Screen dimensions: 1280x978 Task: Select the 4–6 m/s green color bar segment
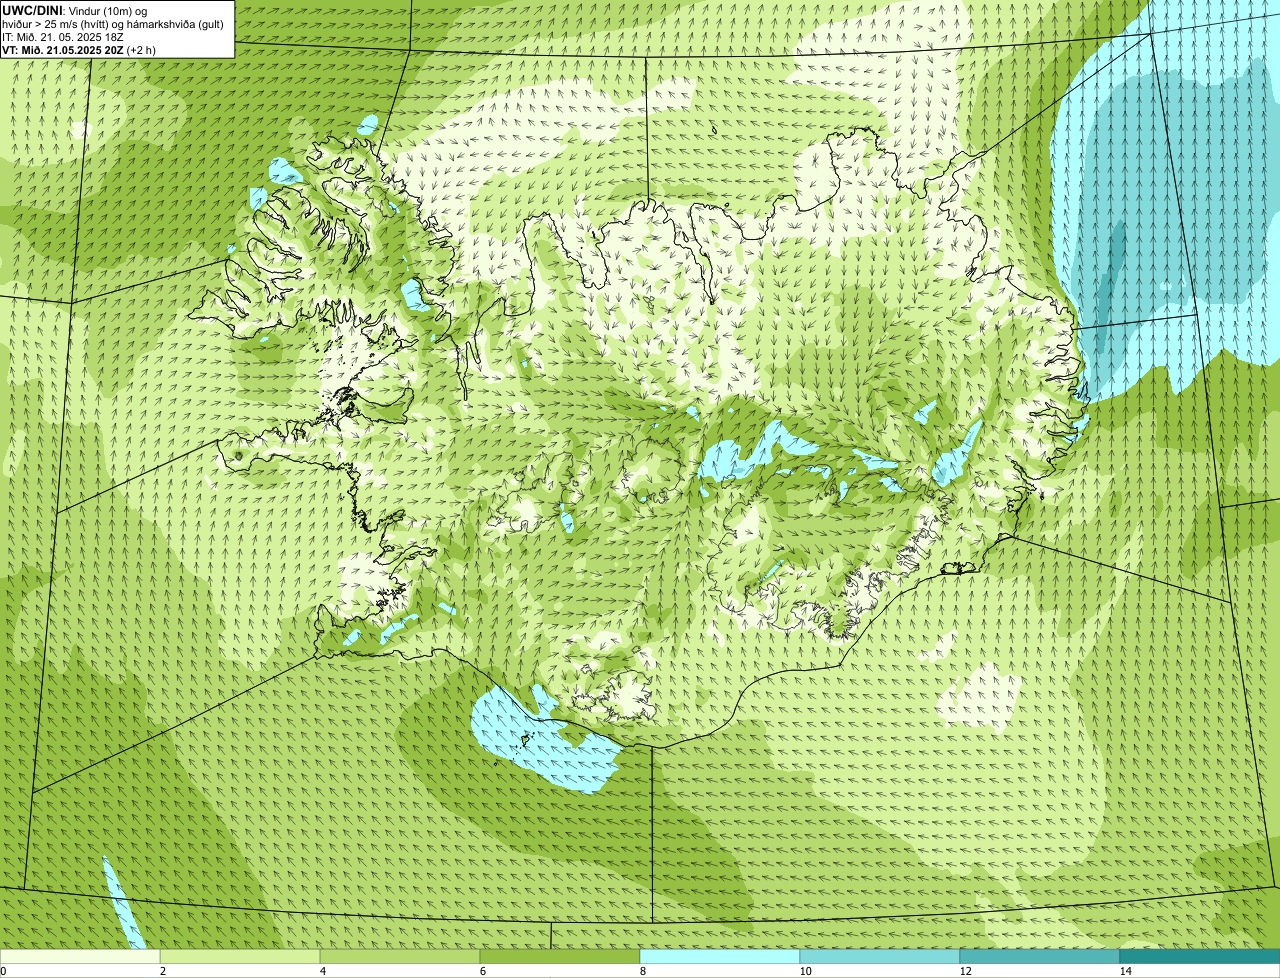point(400,956)
